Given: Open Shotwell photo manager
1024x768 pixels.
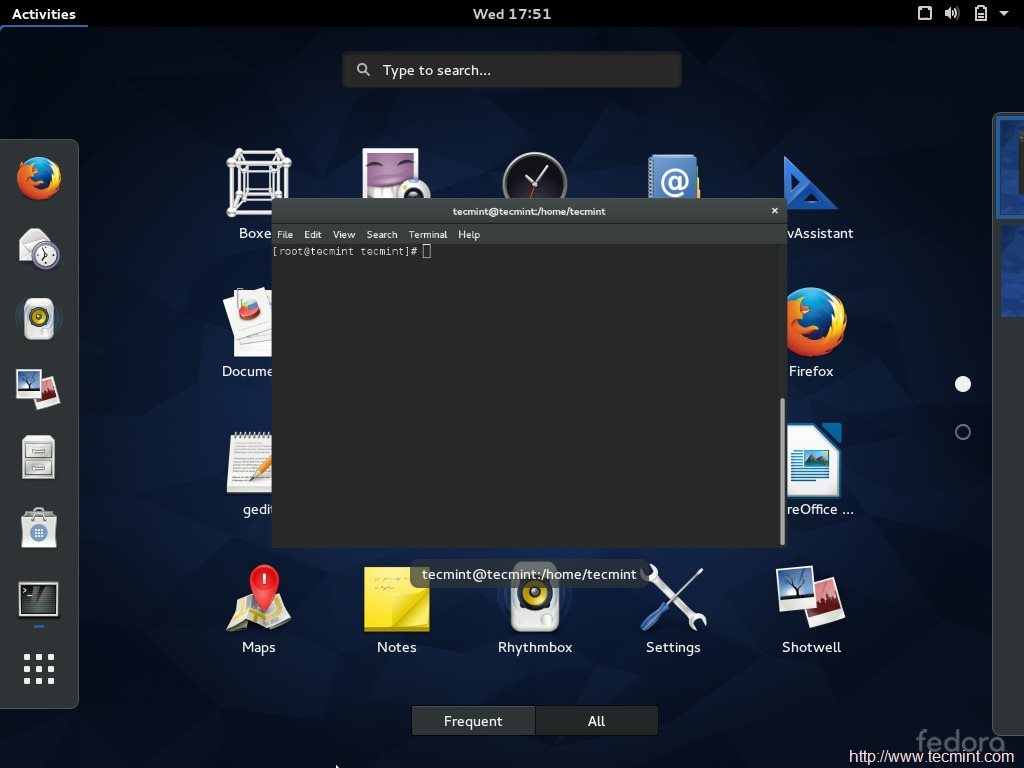Looking at the screenshot, I should point(811,600).
